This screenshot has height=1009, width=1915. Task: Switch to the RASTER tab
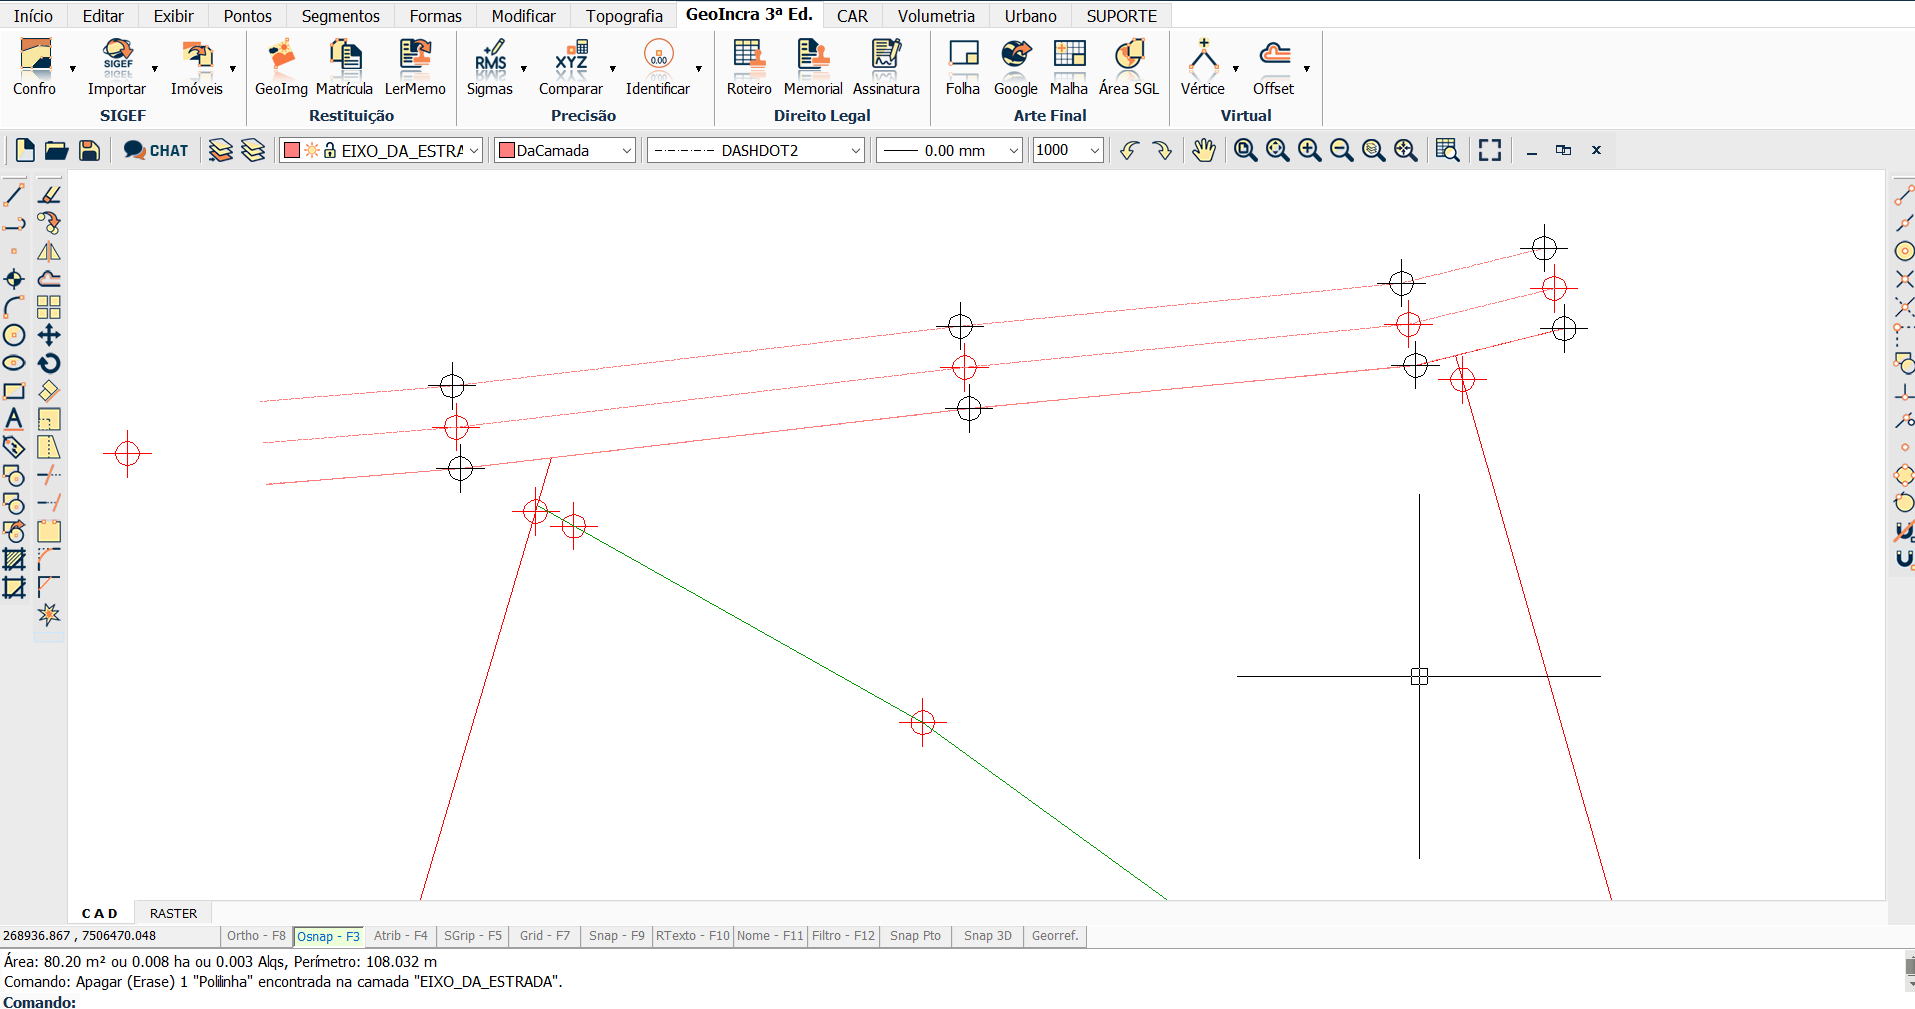tap(173, 913)
